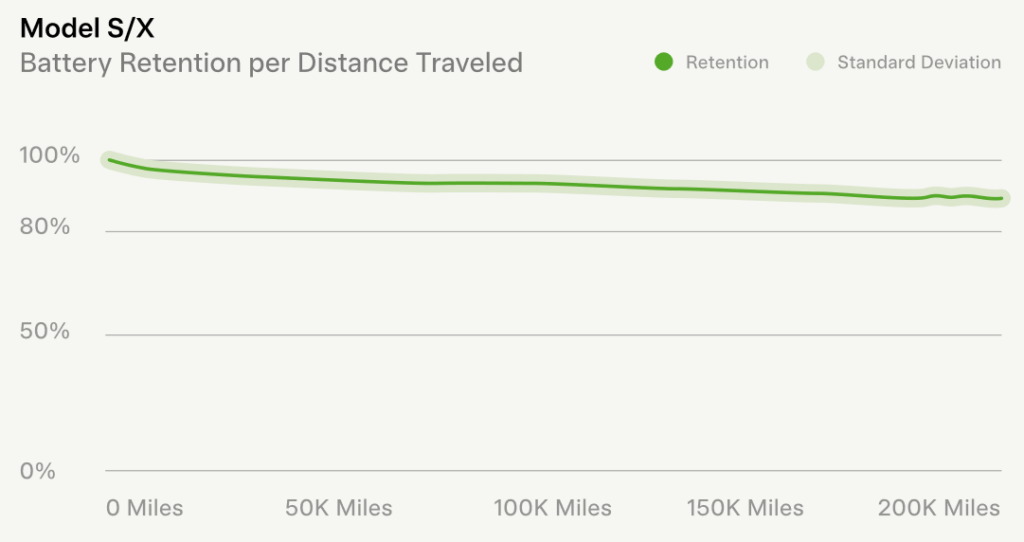1024x542 pixels.
Task: Toggle the Standard Deviation legend label
Action: 918,62
